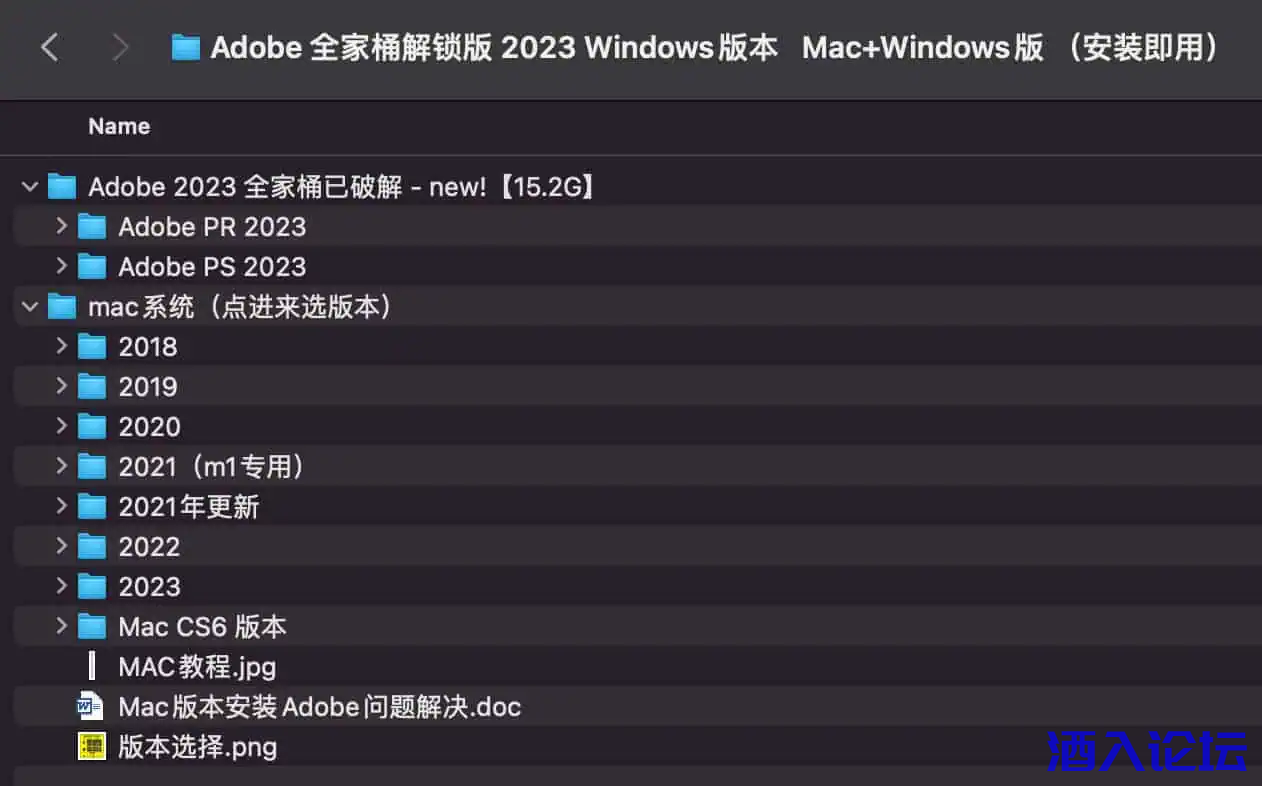The width and height of the screenshot is (1262, 786).
Task: Collapse the Adobe 2023 全家桶已破解 folder
Action: coord(31,186)
